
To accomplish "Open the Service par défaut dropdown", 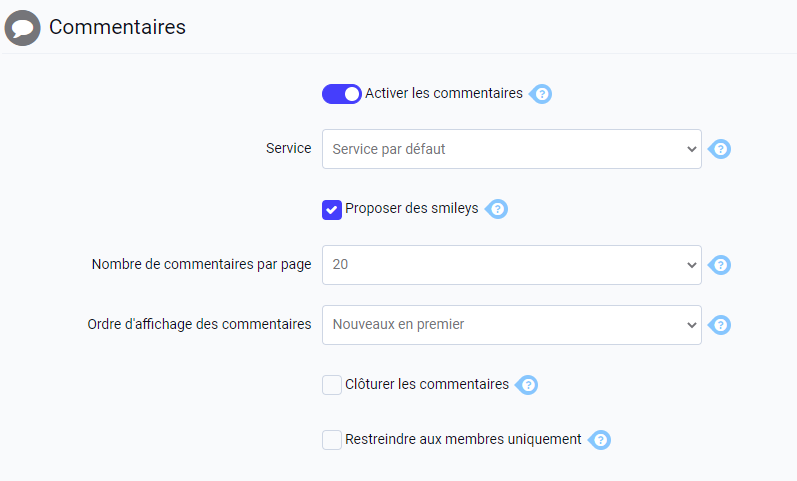I will 512,149.
